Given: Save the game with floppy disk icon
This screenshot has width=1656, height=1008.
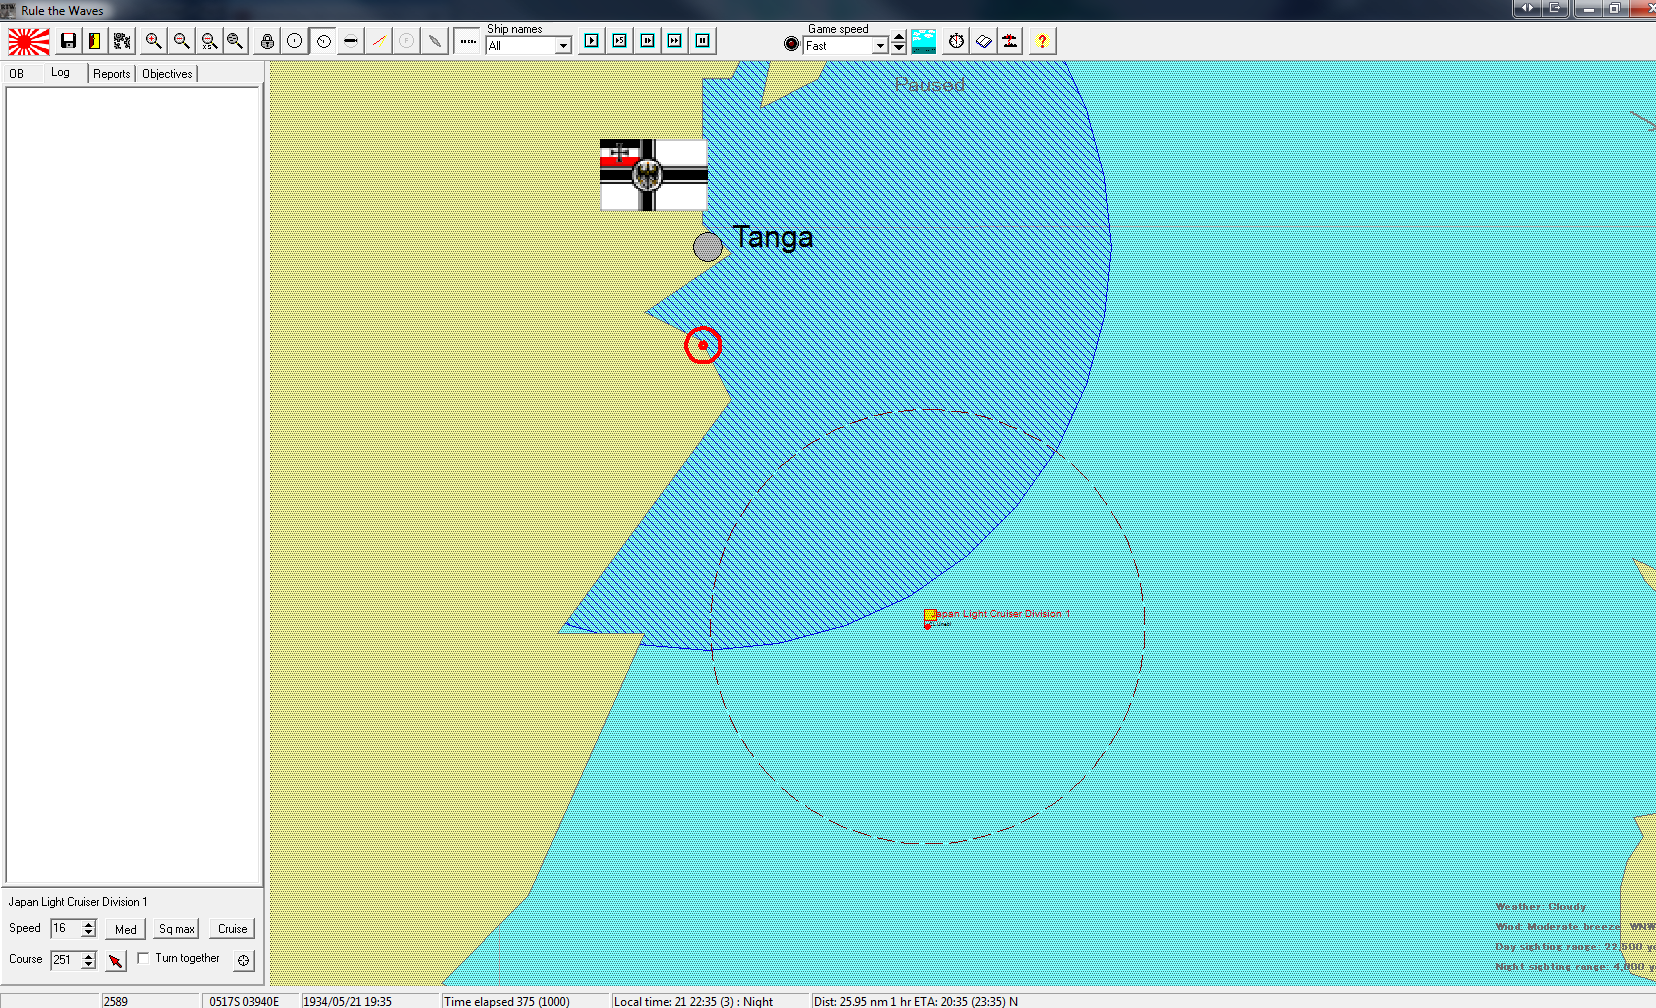Looking at the screenshot, I should 69,41.
